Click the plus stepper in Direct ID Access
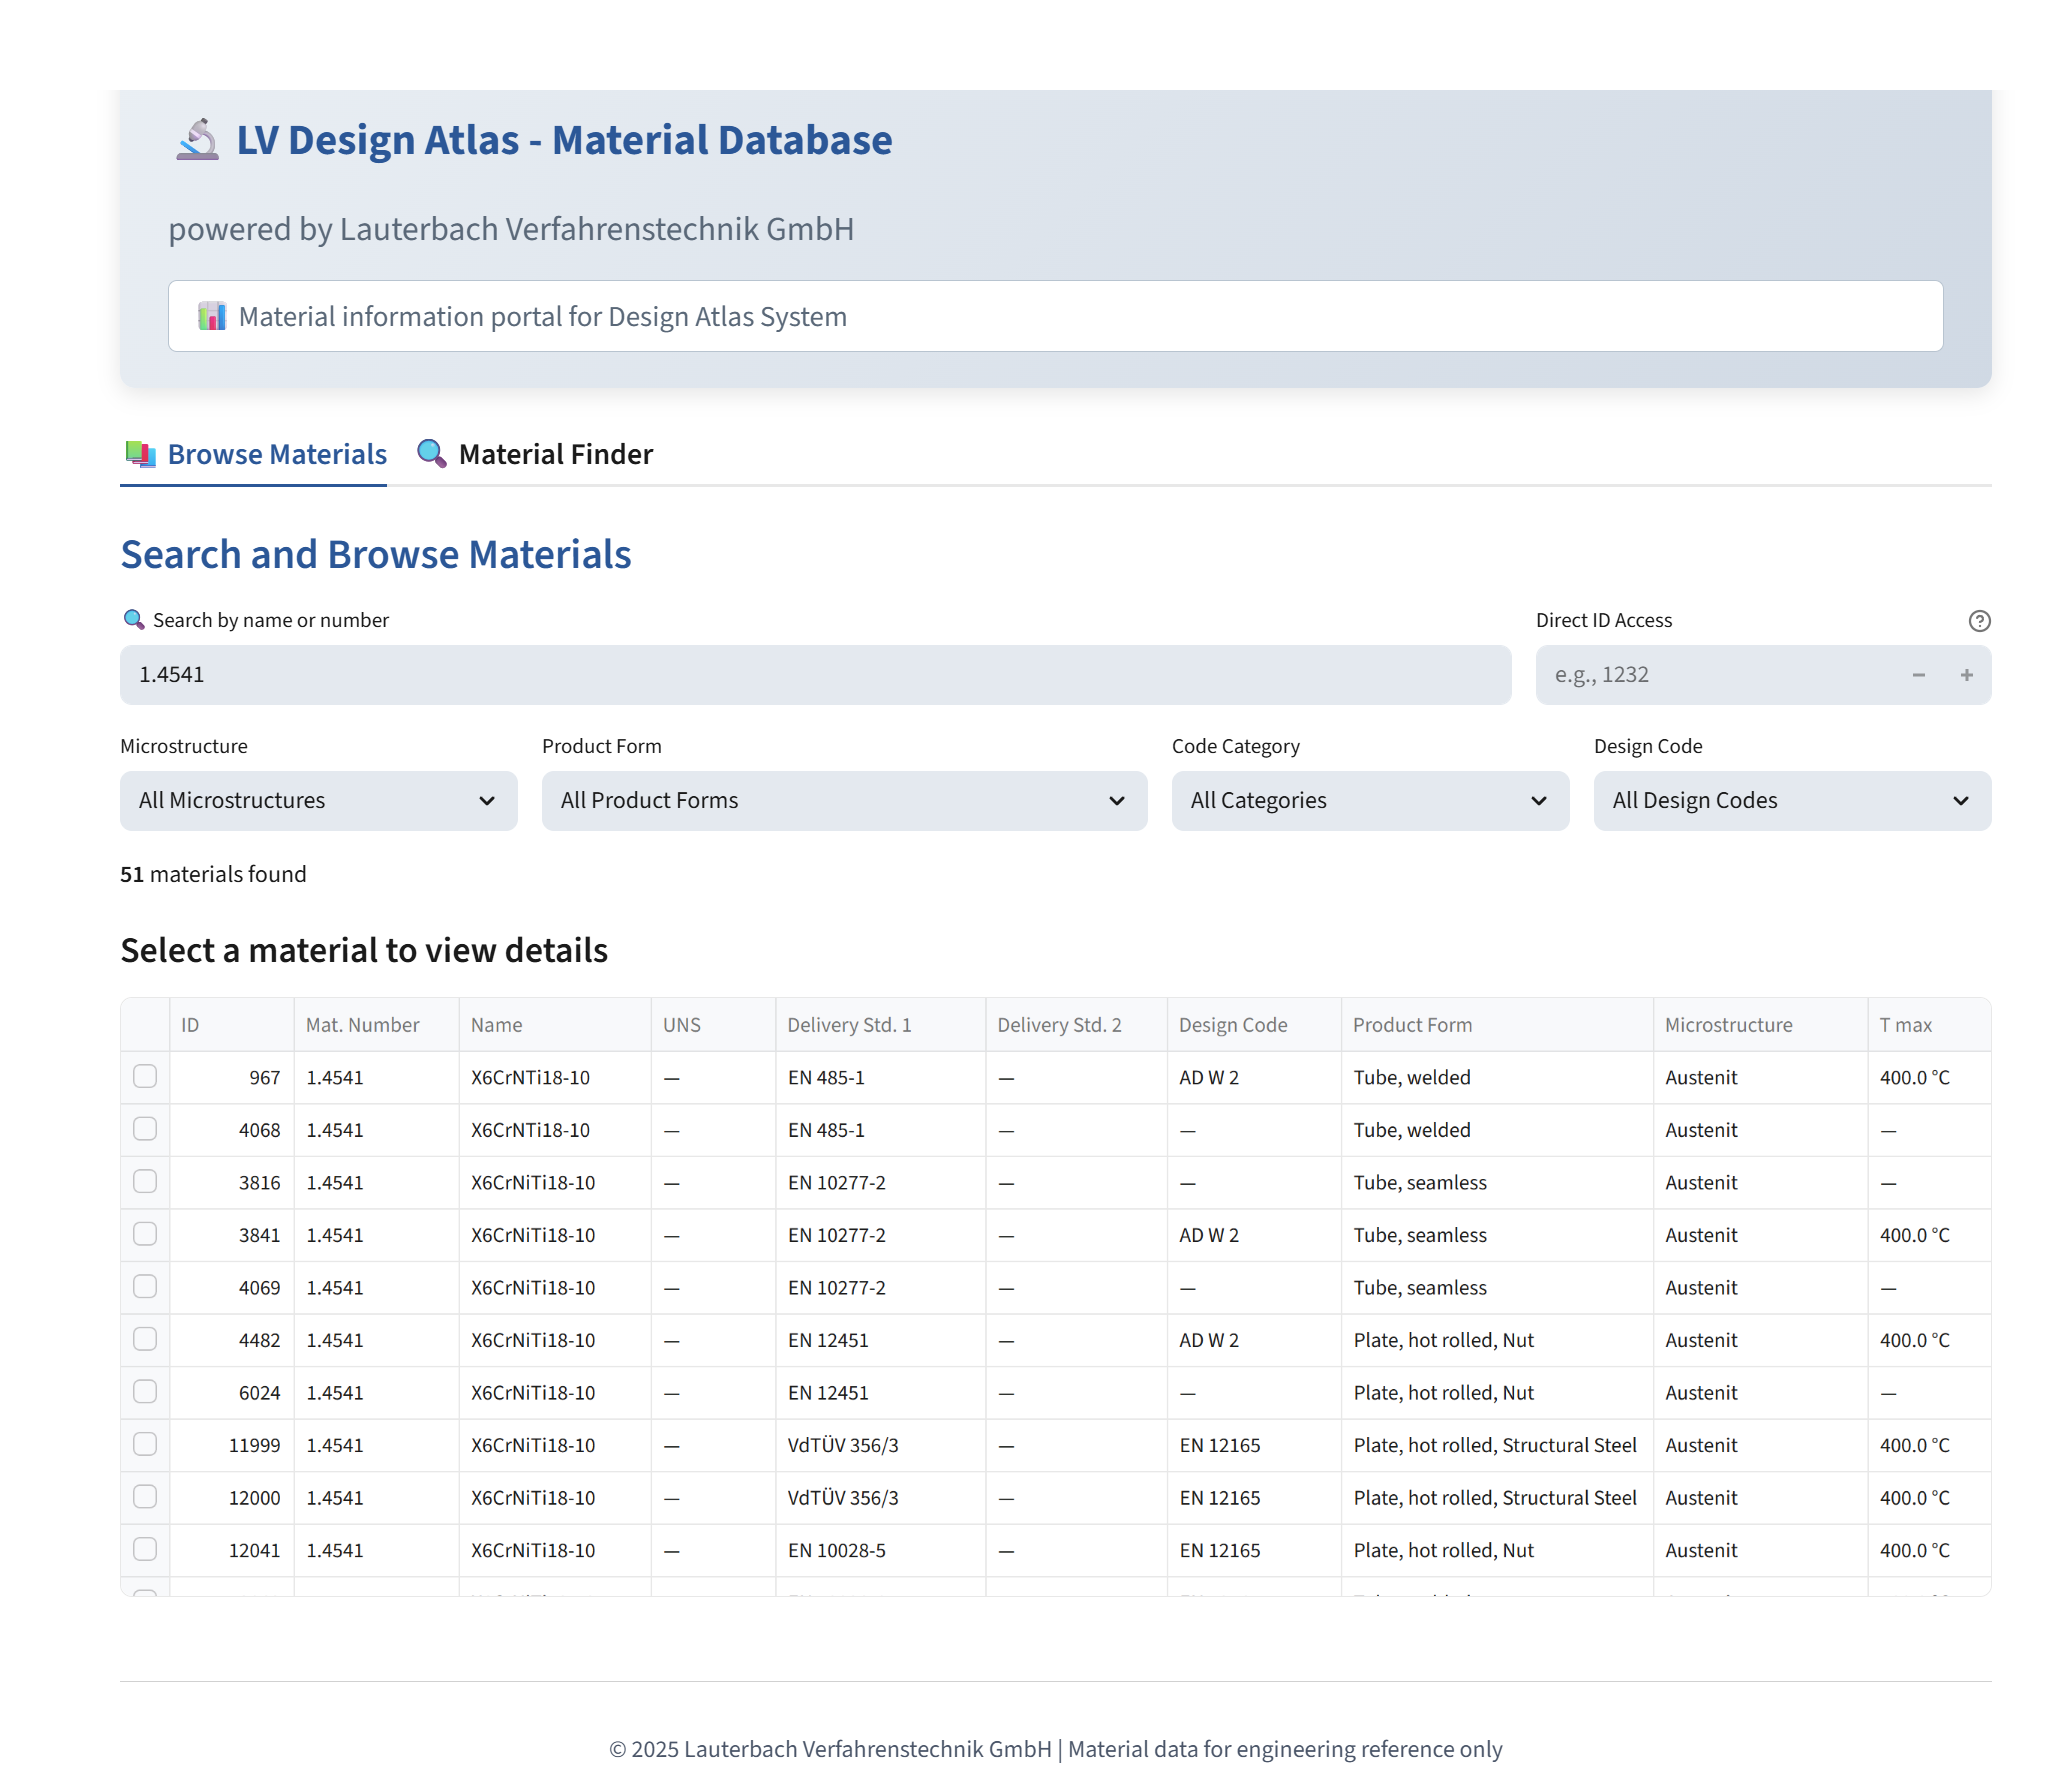This screenshot has width=2071, height=1780. [x=1966, y=675]
